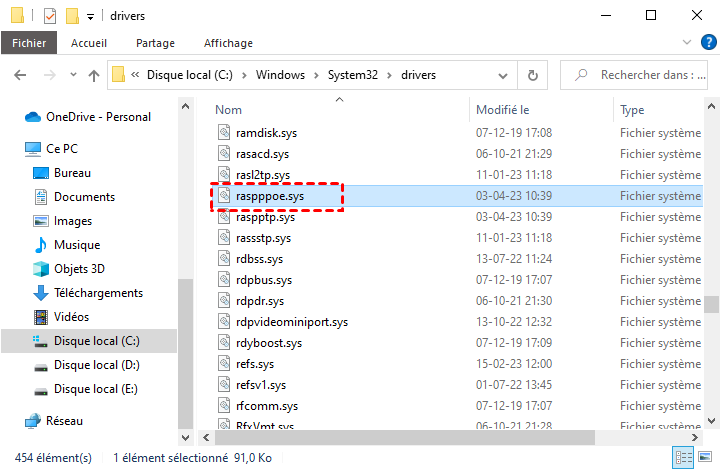Click the file list horizontal scrollbar thumb

point(405,437)
